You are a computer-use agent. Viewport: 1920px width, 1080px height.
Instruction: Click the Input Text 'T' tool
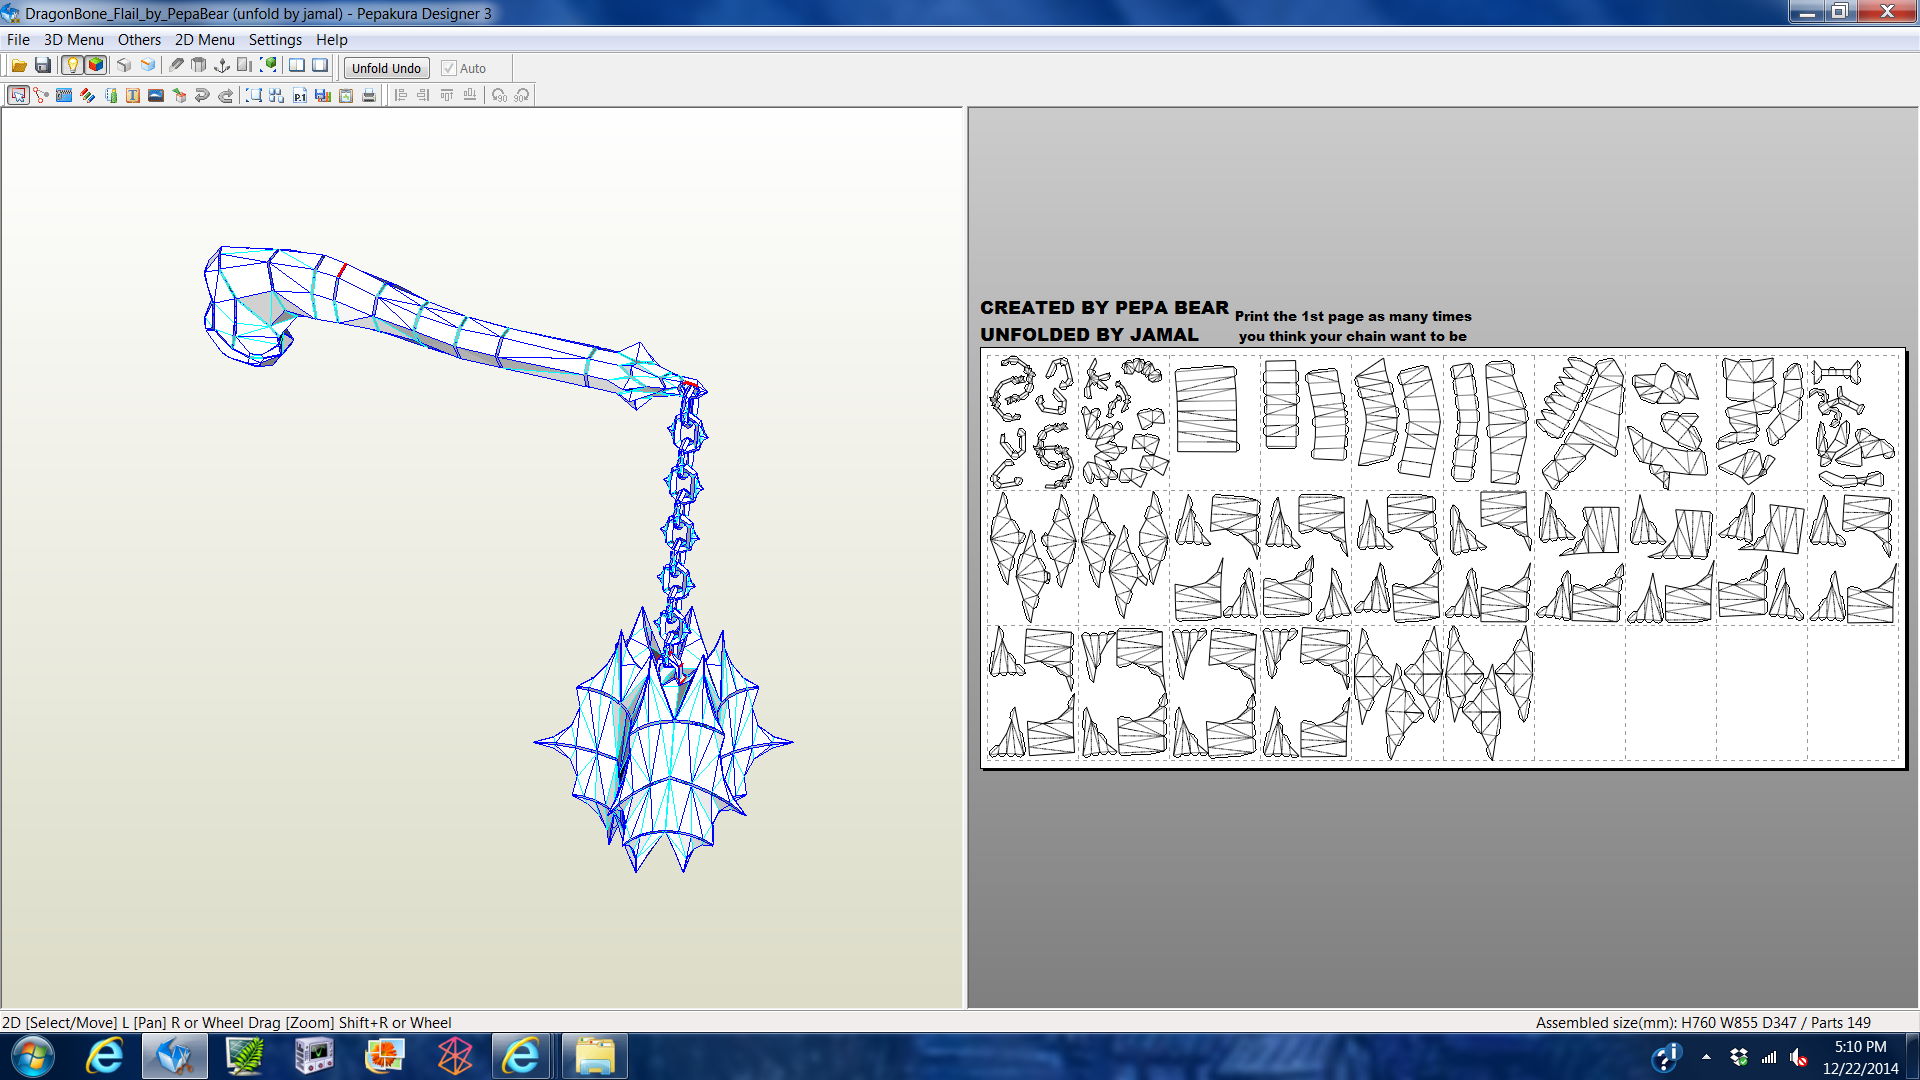(133, 96)
